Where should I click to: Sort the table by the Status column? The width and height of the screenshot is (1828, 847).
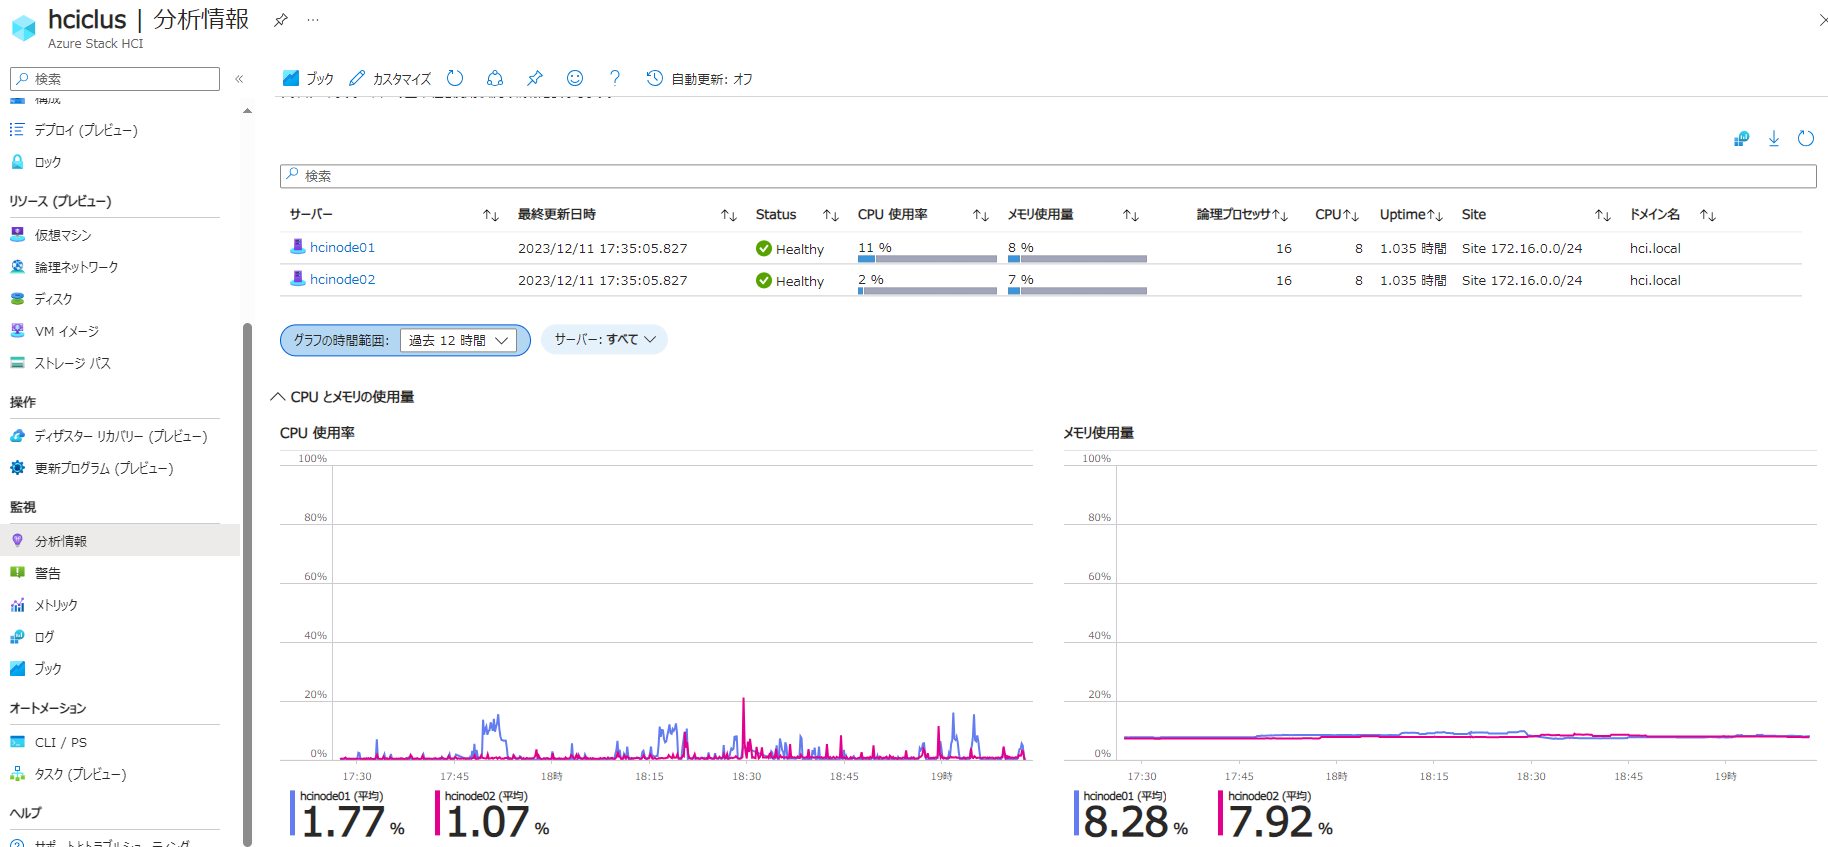tap(830, 215)
